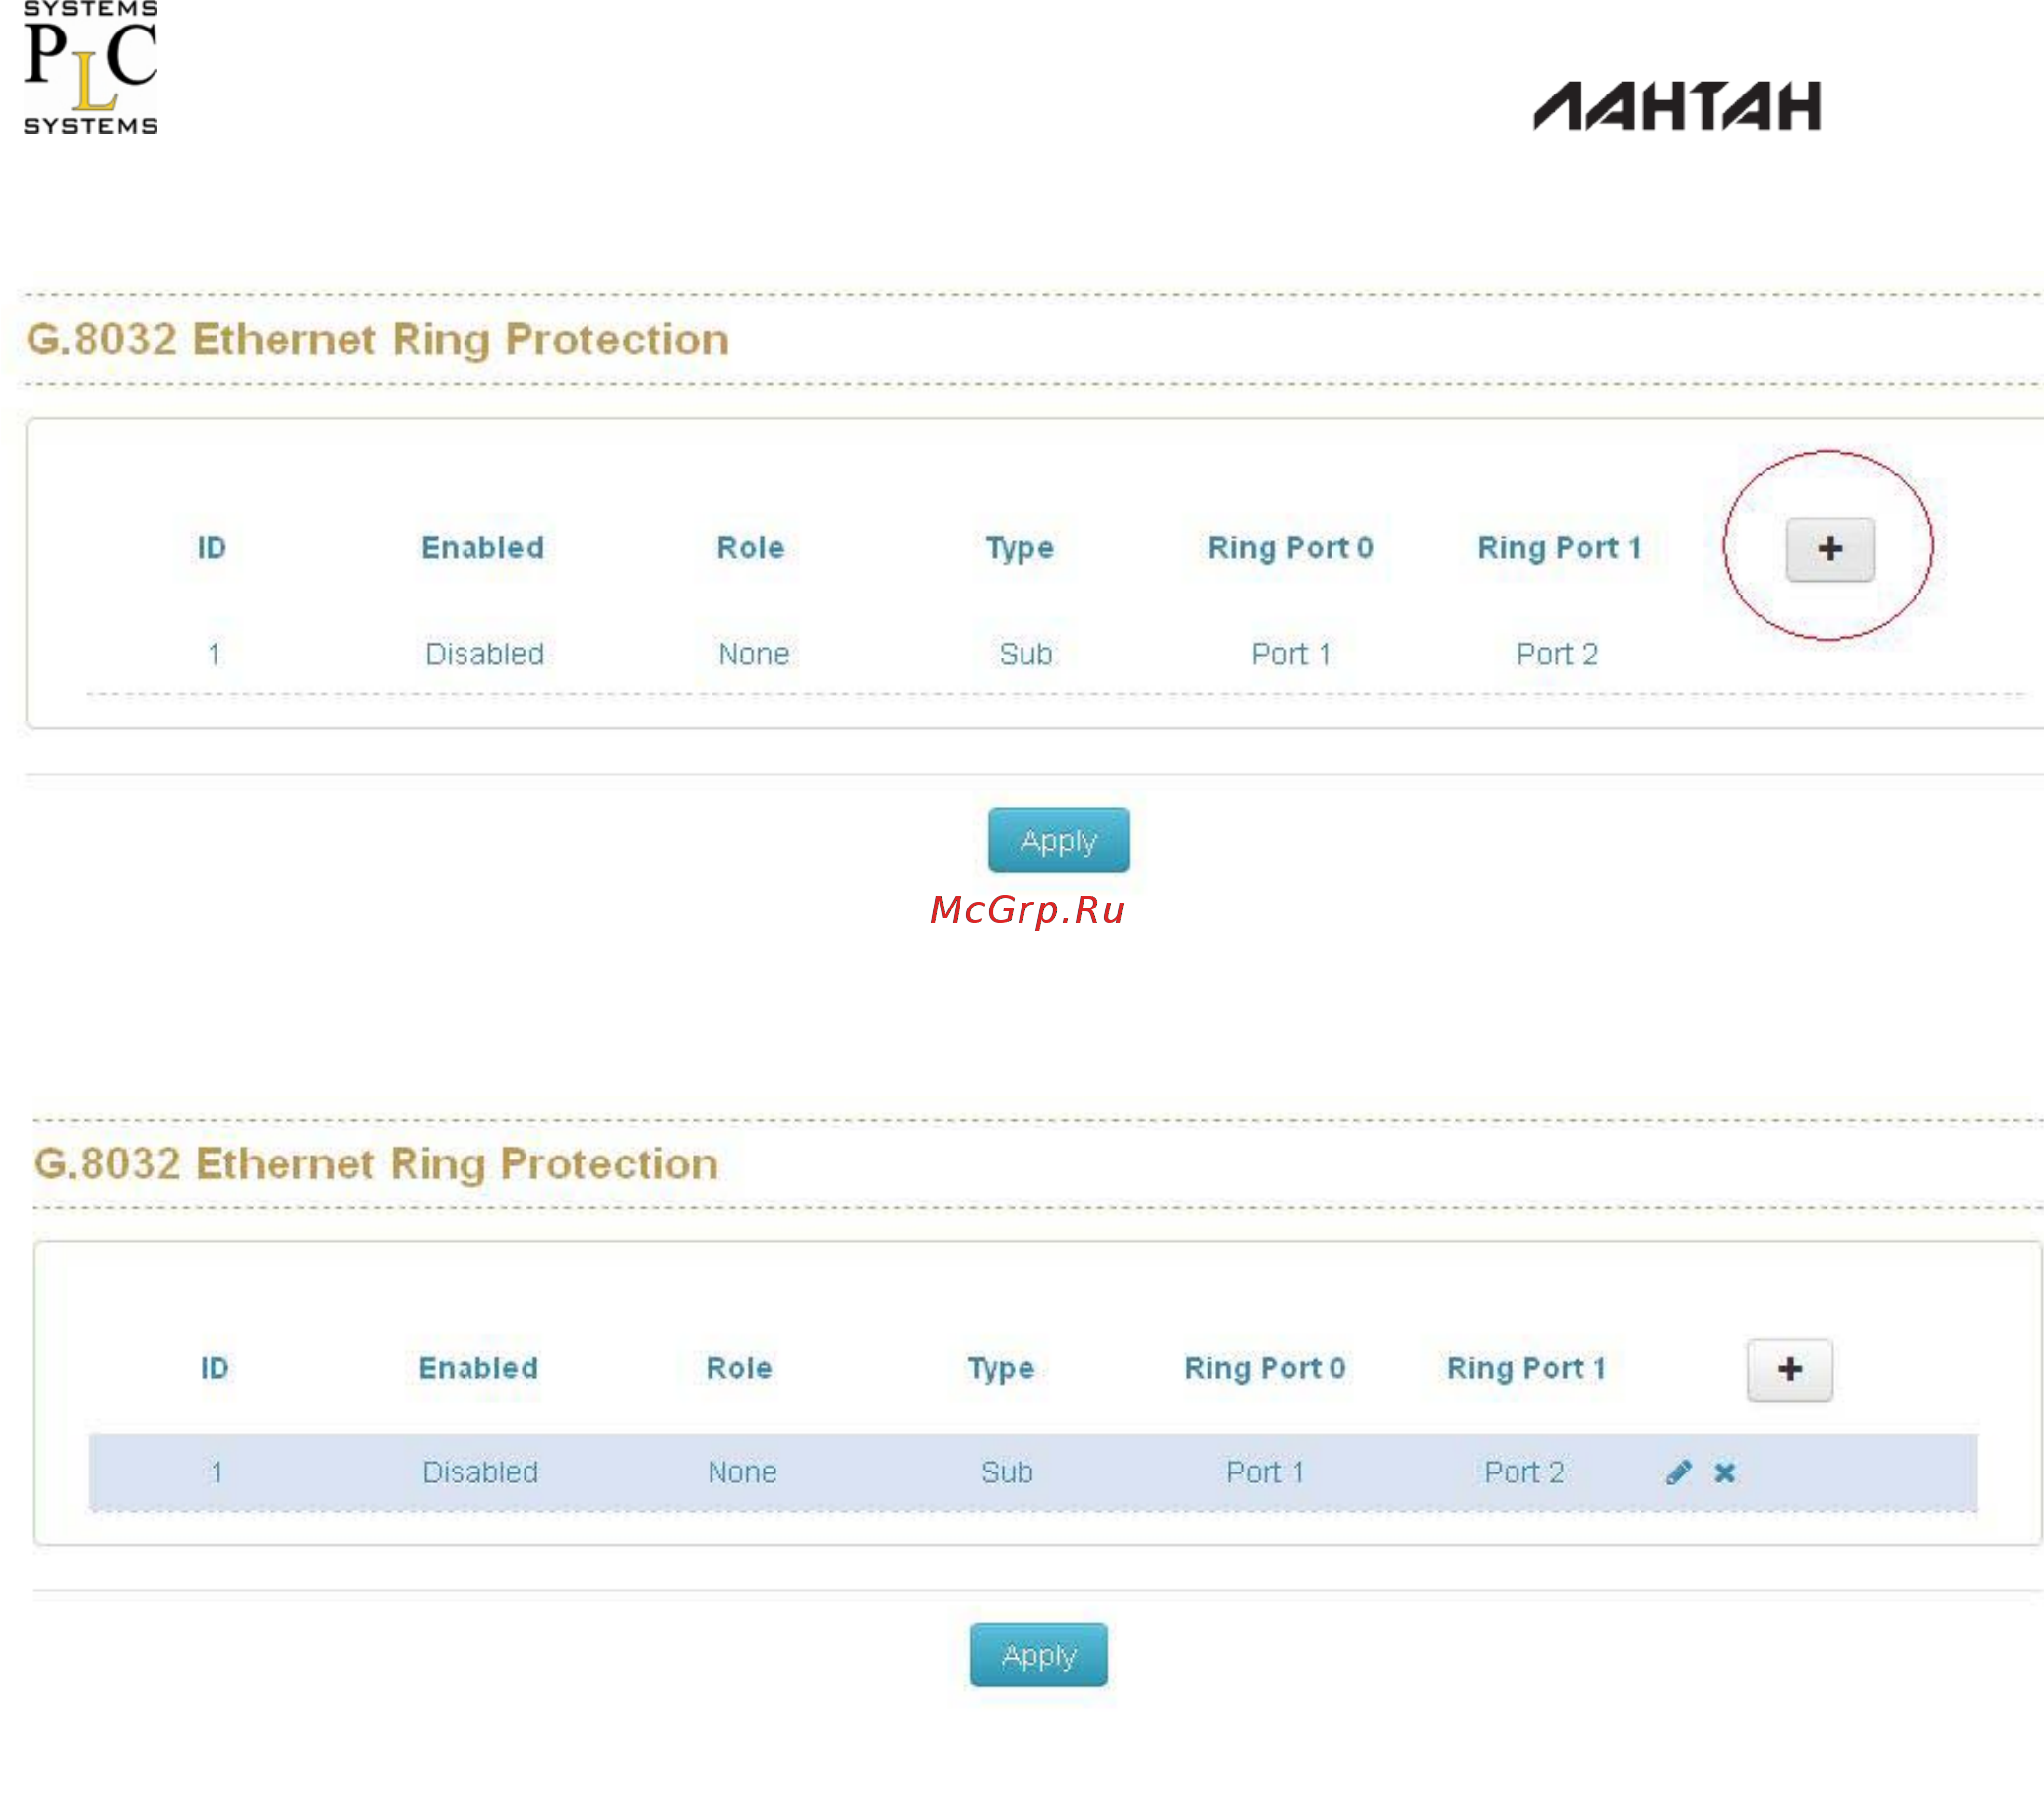Screen dimensions: 2044x1817
Task: Click the upper Apply button
Action: 1058,840
